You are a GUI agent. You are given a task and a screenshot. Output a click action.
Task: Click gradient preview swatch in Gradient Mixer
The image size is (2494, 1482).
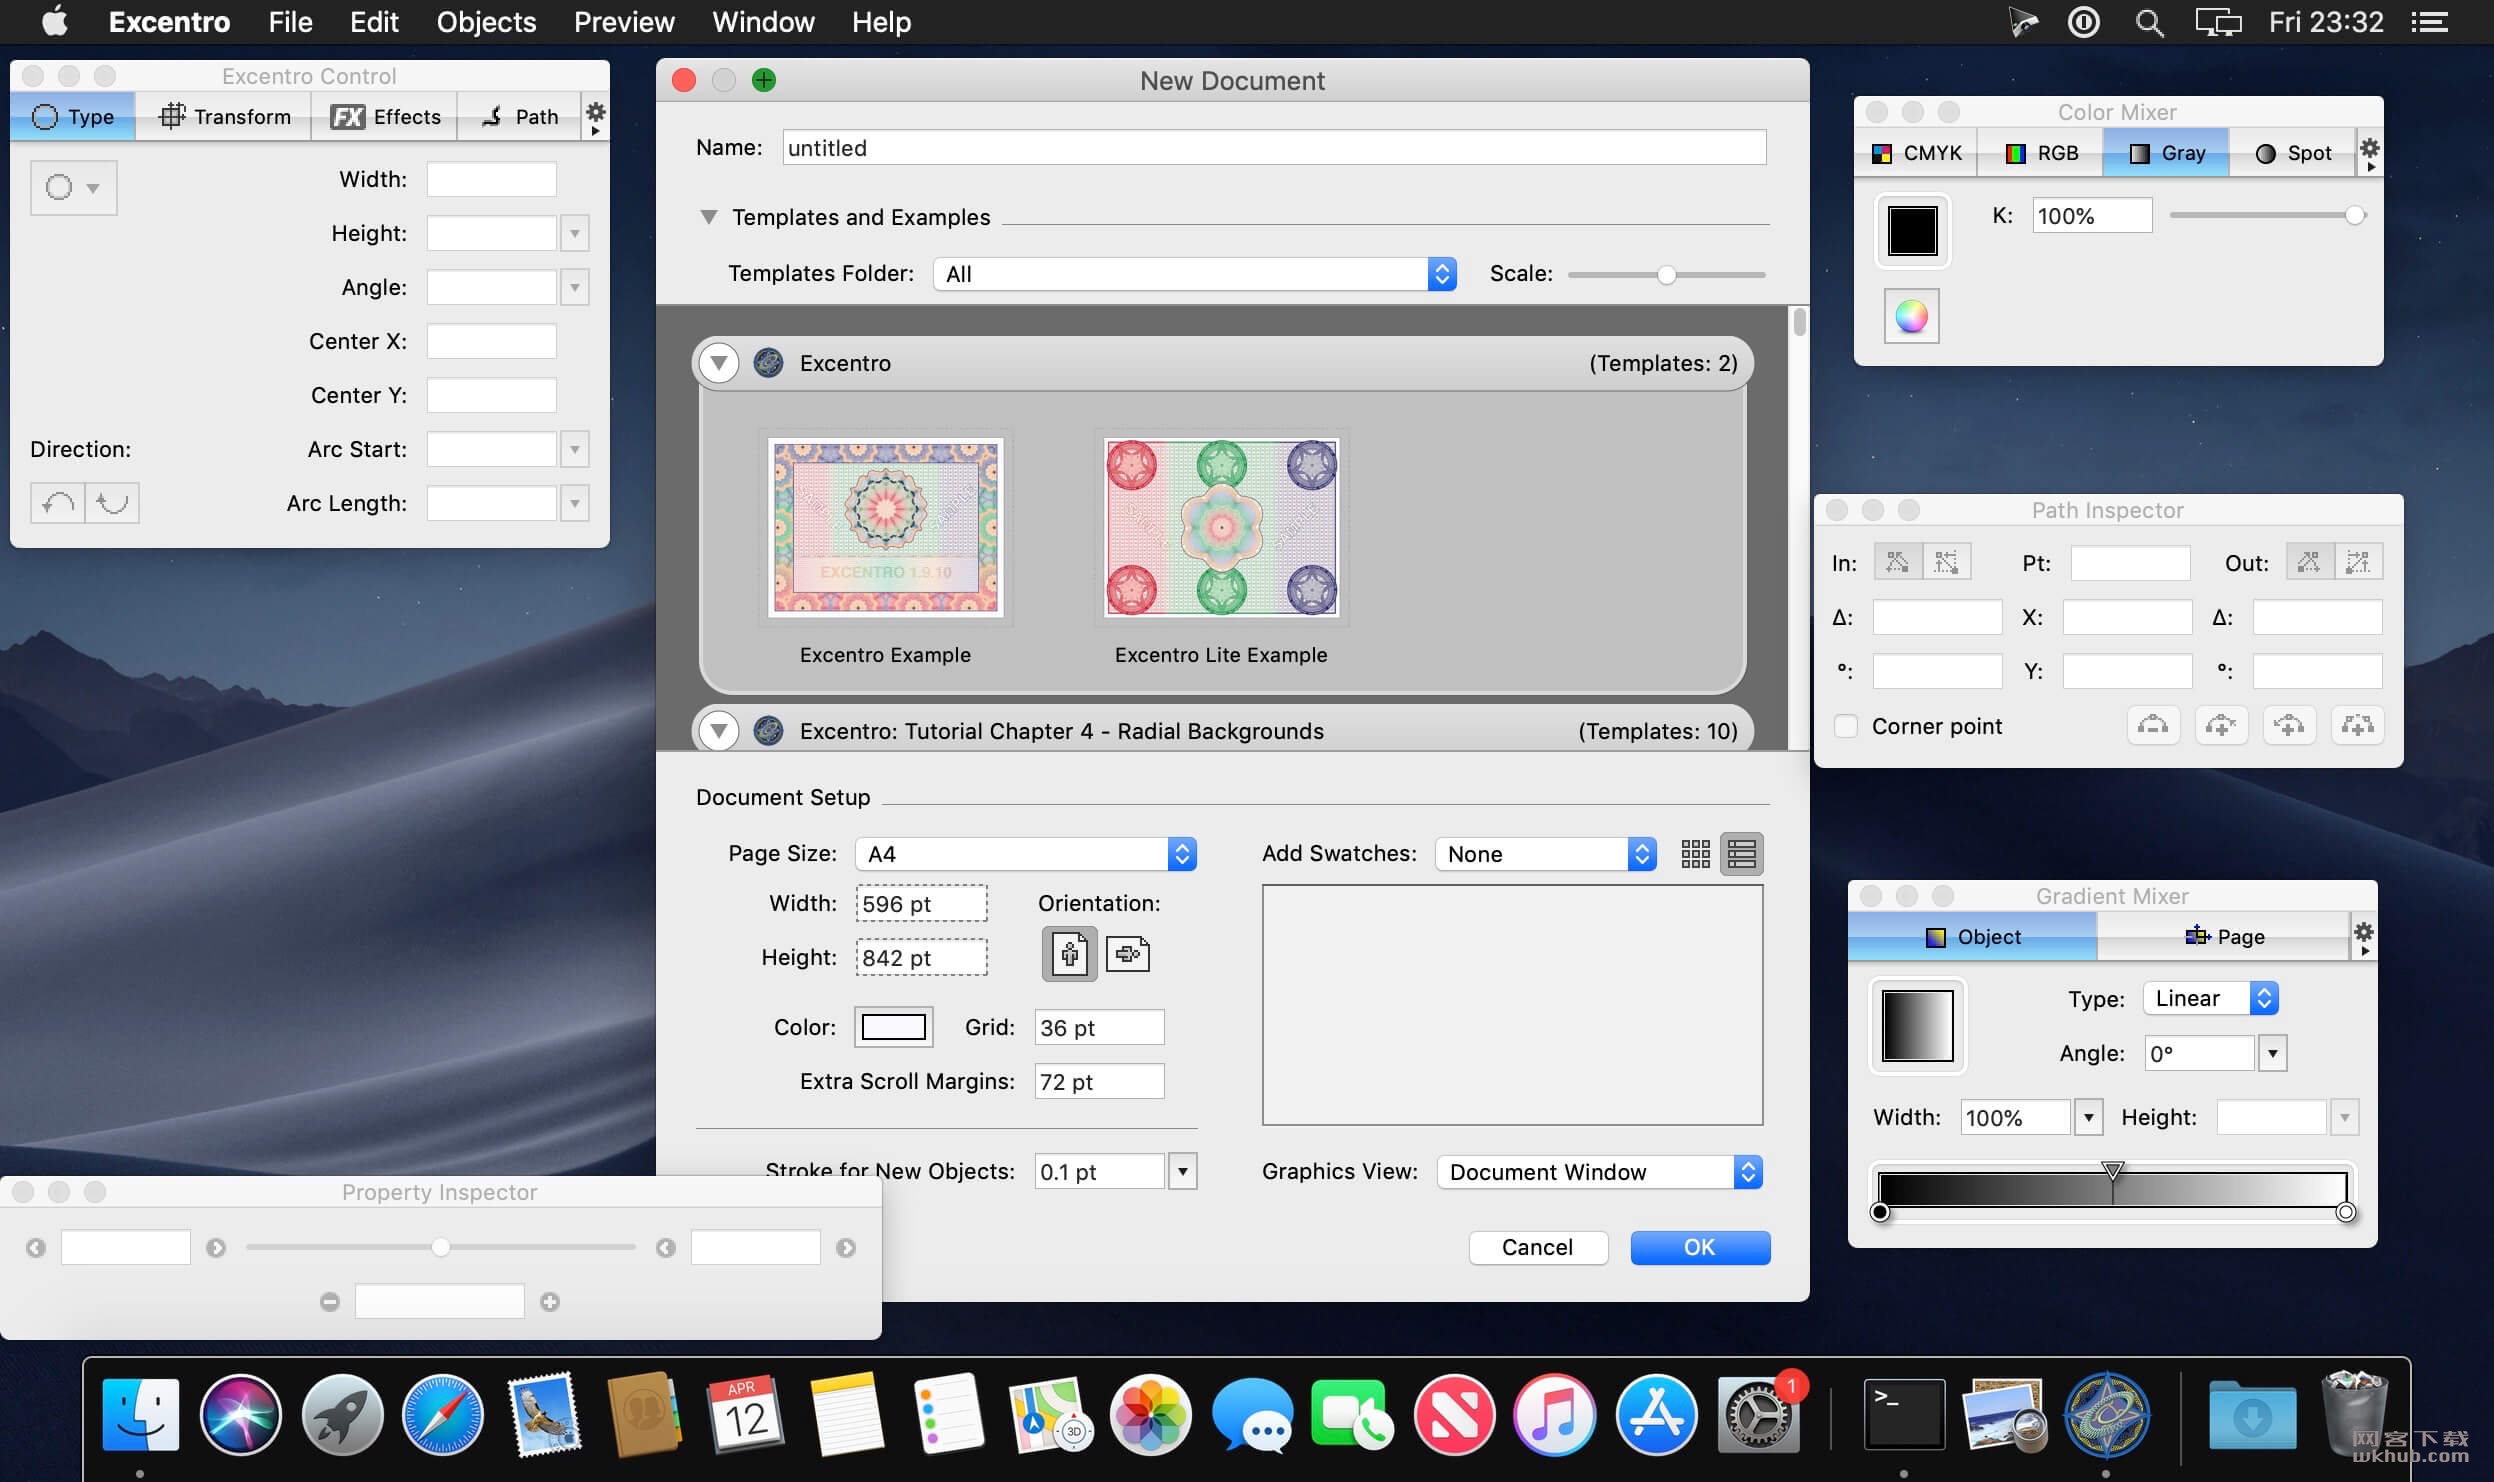tap(1917, 1025)
